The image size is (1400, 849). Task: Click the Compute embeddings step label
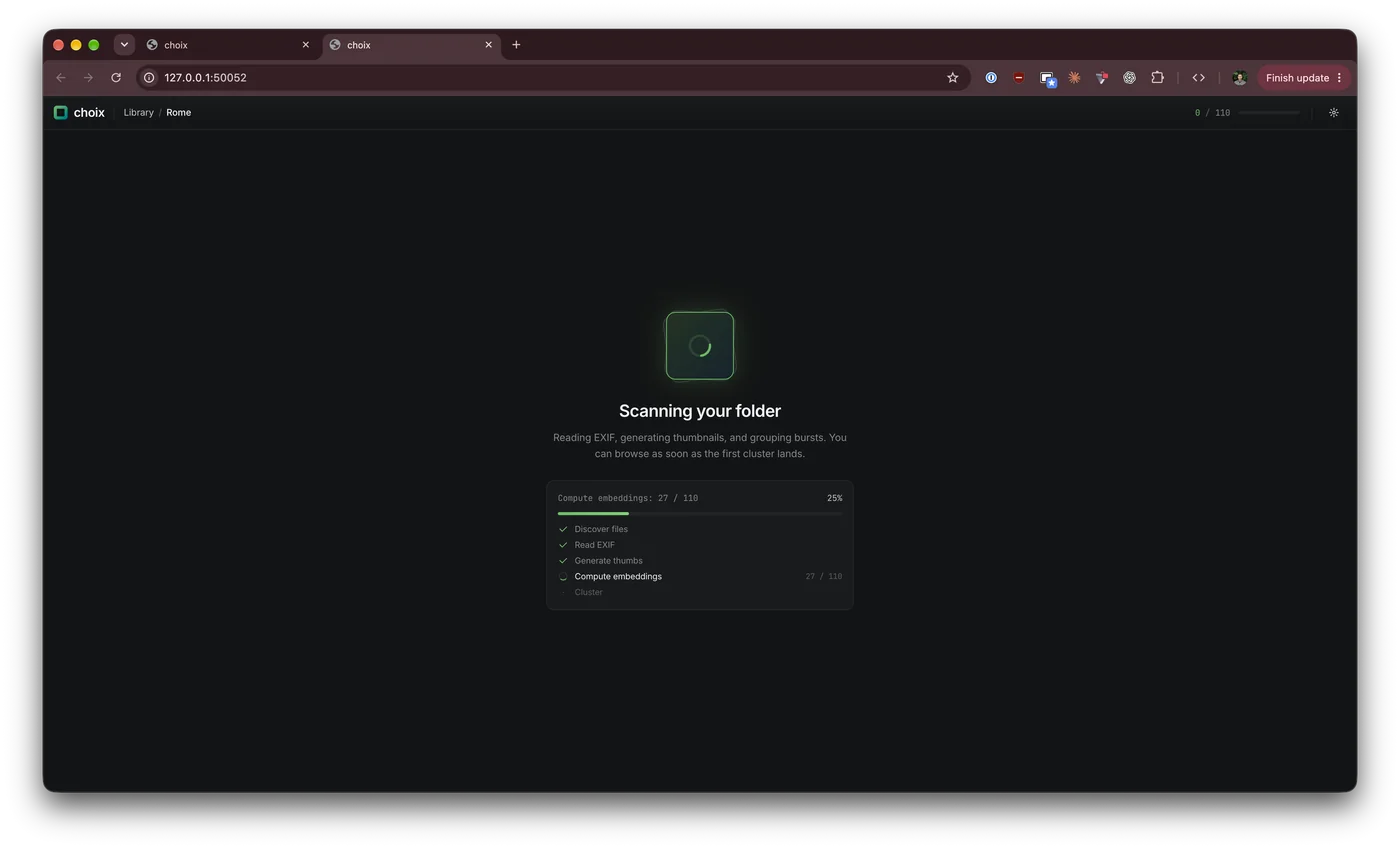click(618, 577)
